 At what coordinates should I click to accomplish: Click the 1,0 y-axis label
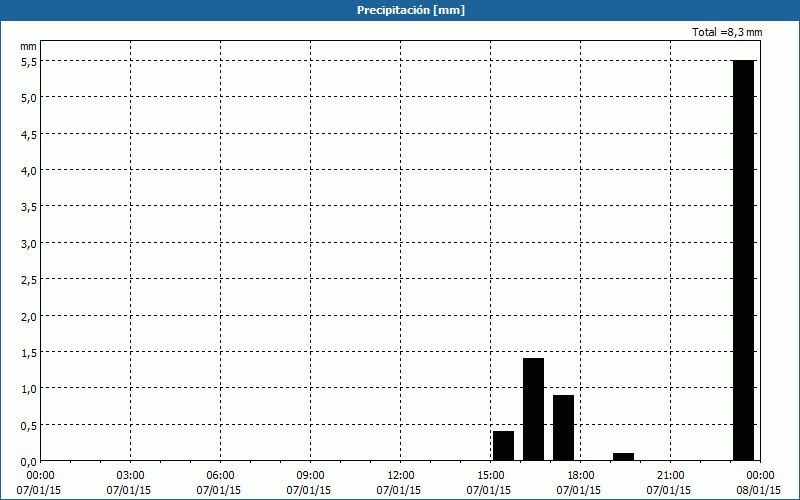pyautogui.click(x=29, y=389)
